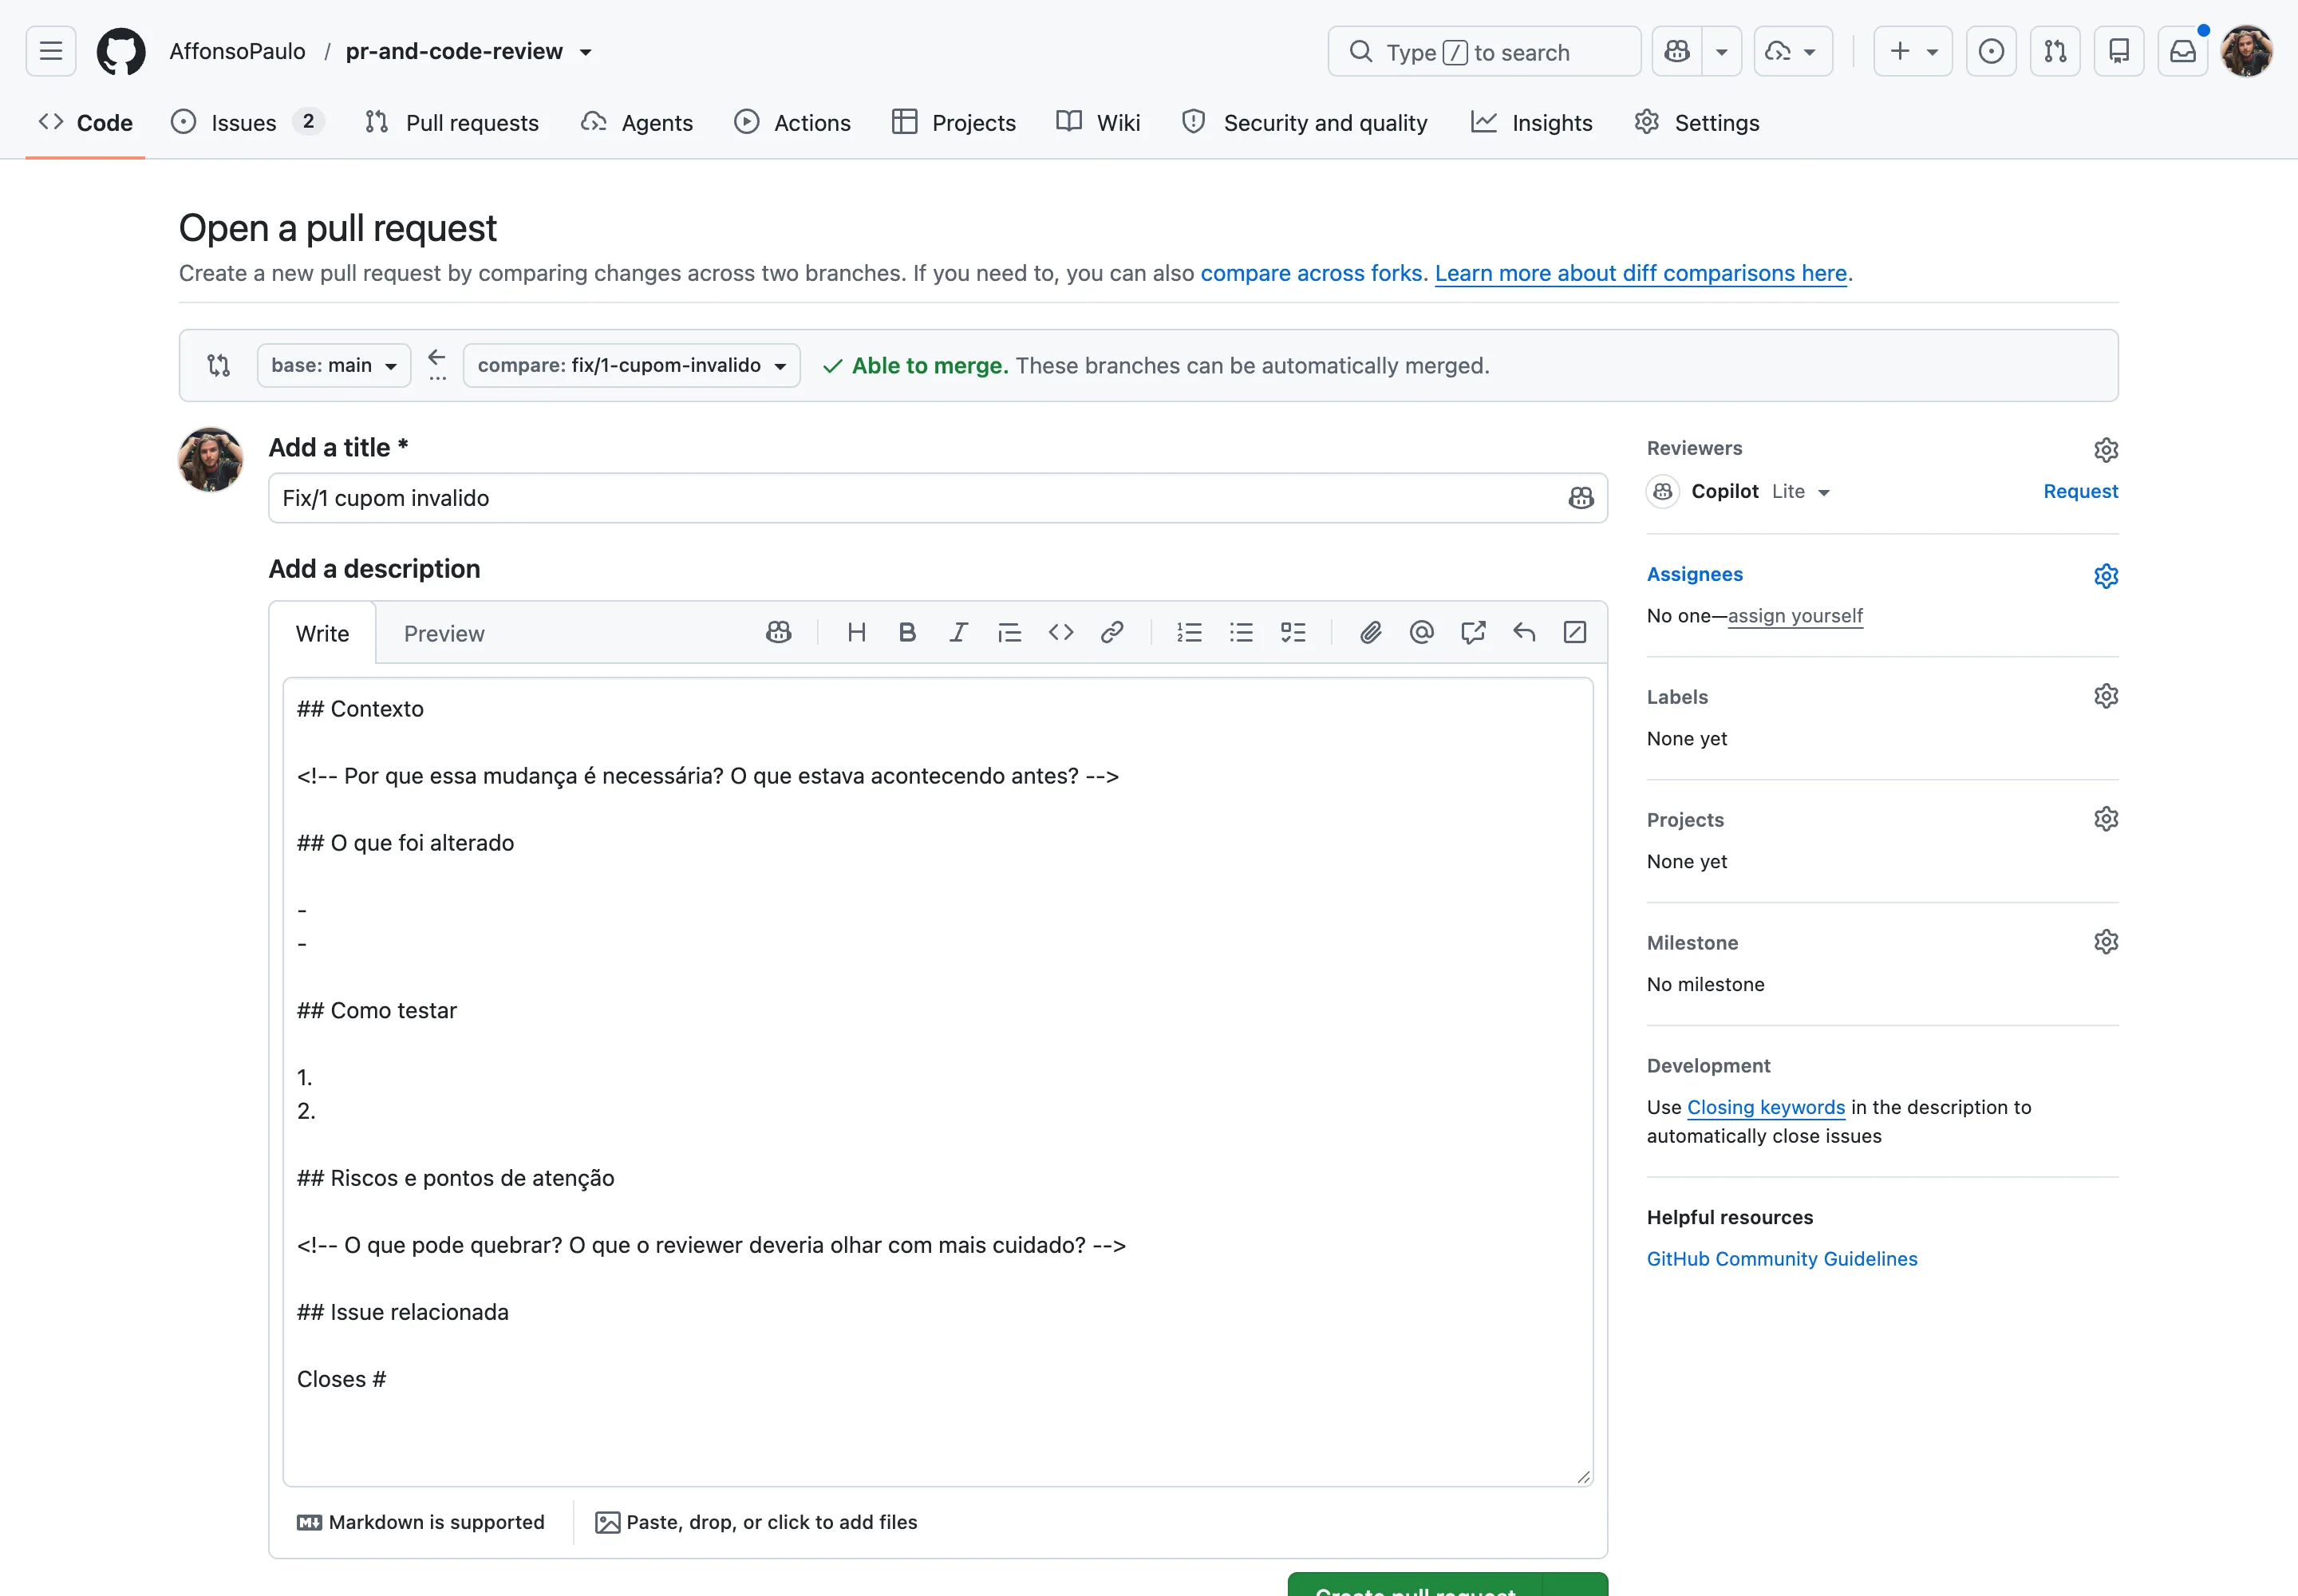The height and width of the screenshot is (1596, 2298).
Task: Switch to the Pull requests tab
Action: [452, 122]
